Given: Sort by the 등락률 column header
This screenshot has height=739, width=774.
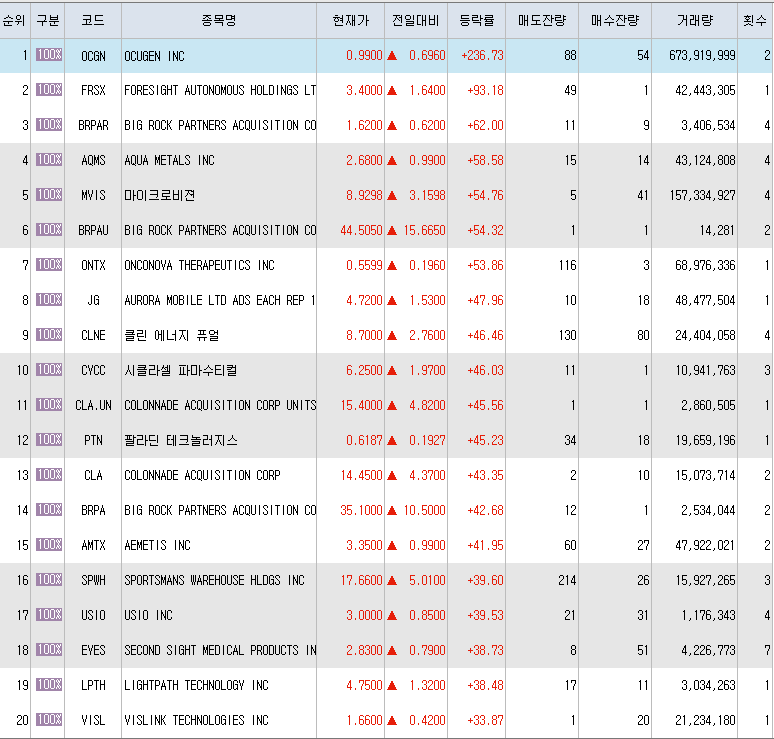Looking at the screenshot, I should tap(477, 20).
